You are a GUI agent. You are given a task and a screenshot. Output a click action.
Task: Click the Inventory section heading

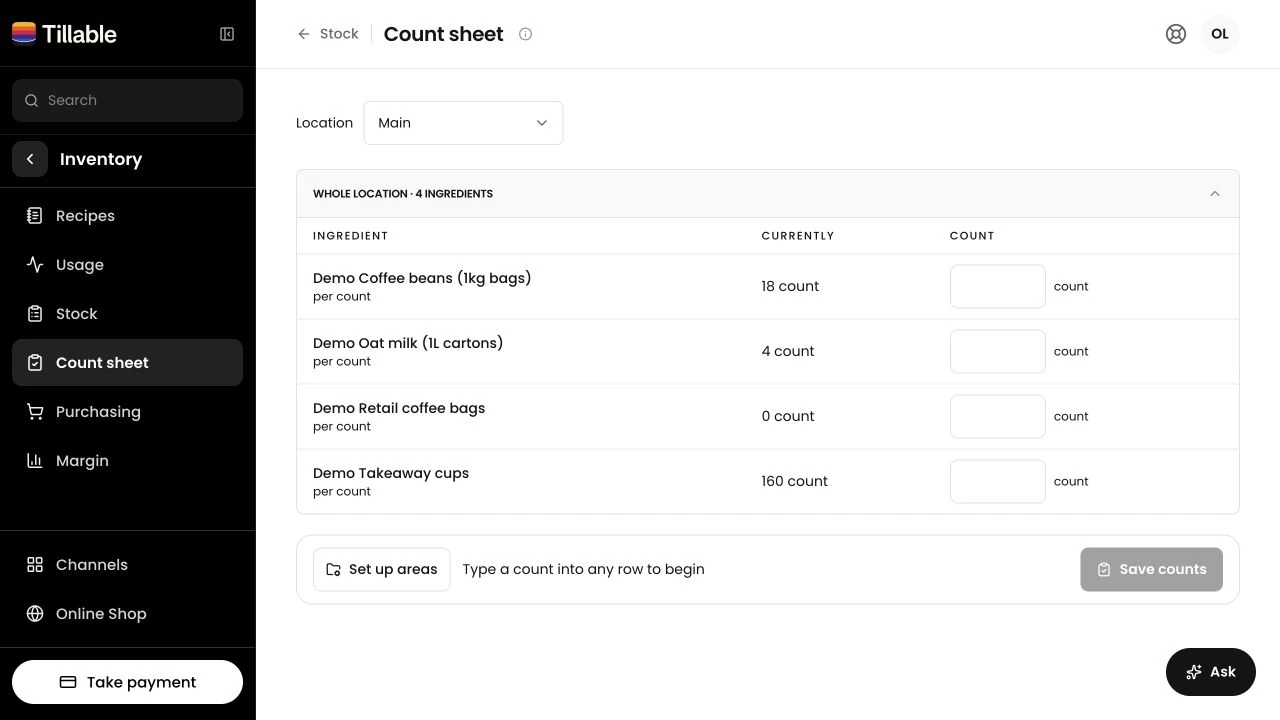point(101,159)
